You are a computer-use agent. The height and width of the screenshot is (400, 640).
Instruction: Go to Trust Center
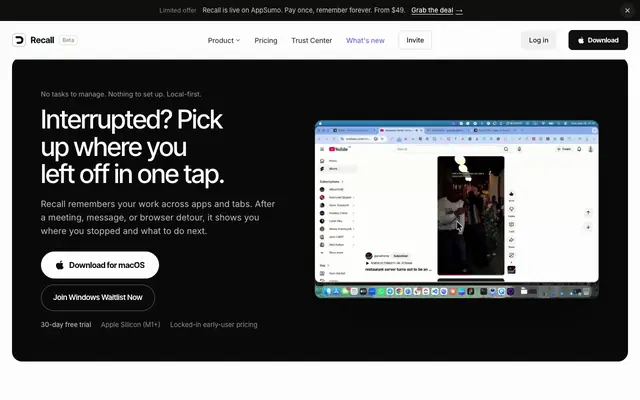tap(311, 40)
